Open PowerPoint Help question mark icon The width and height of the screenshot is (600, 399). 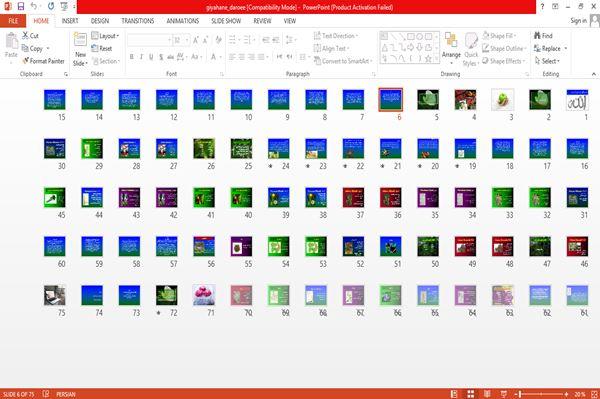(542, 7)
